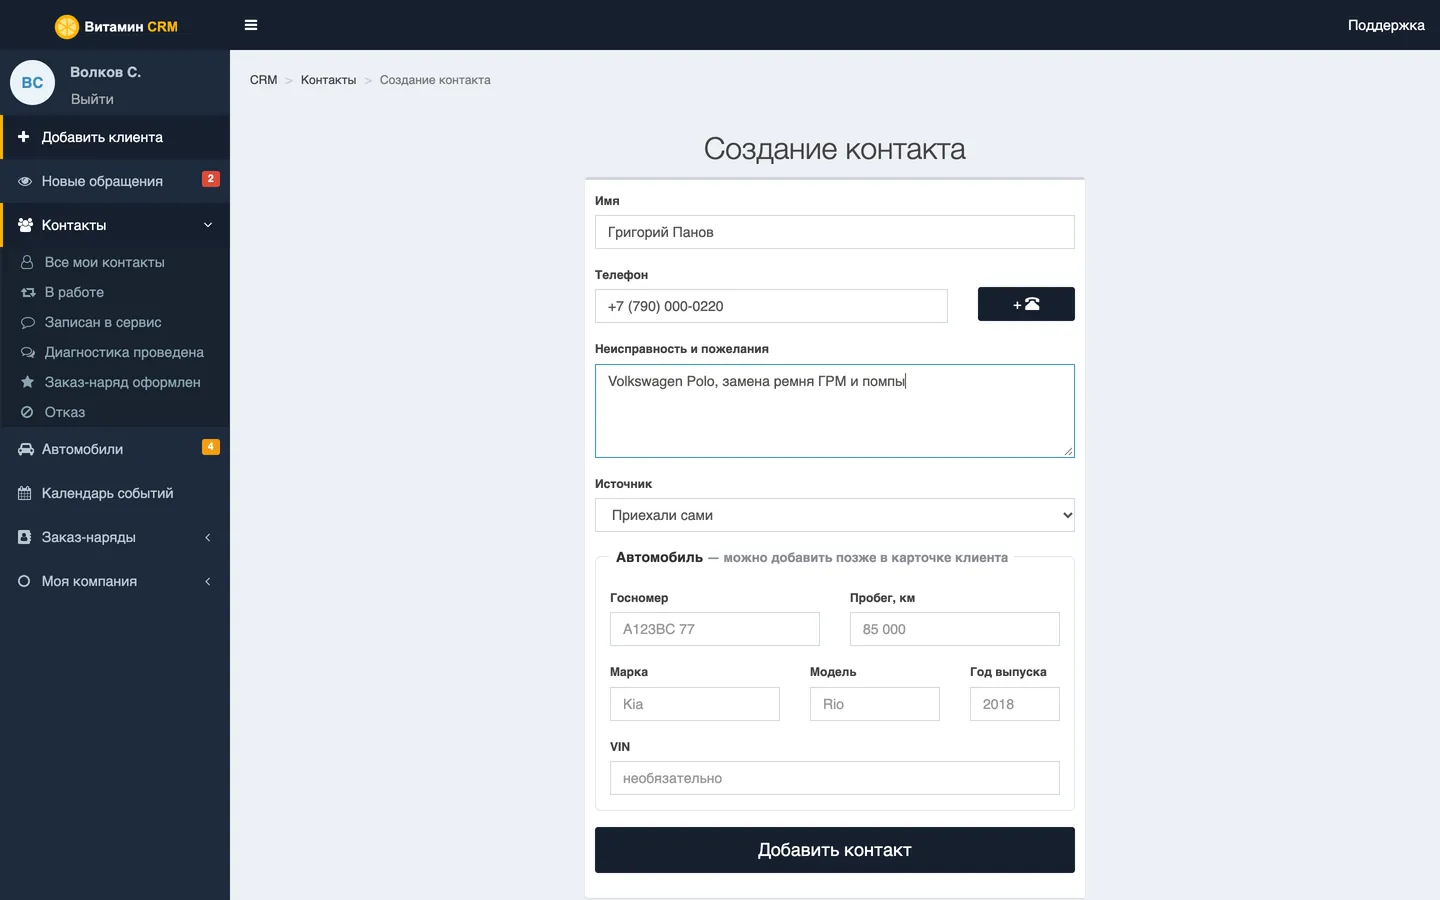
Task: Click the eye icon beside Новые обращения
Action: (x=25, y=181)
